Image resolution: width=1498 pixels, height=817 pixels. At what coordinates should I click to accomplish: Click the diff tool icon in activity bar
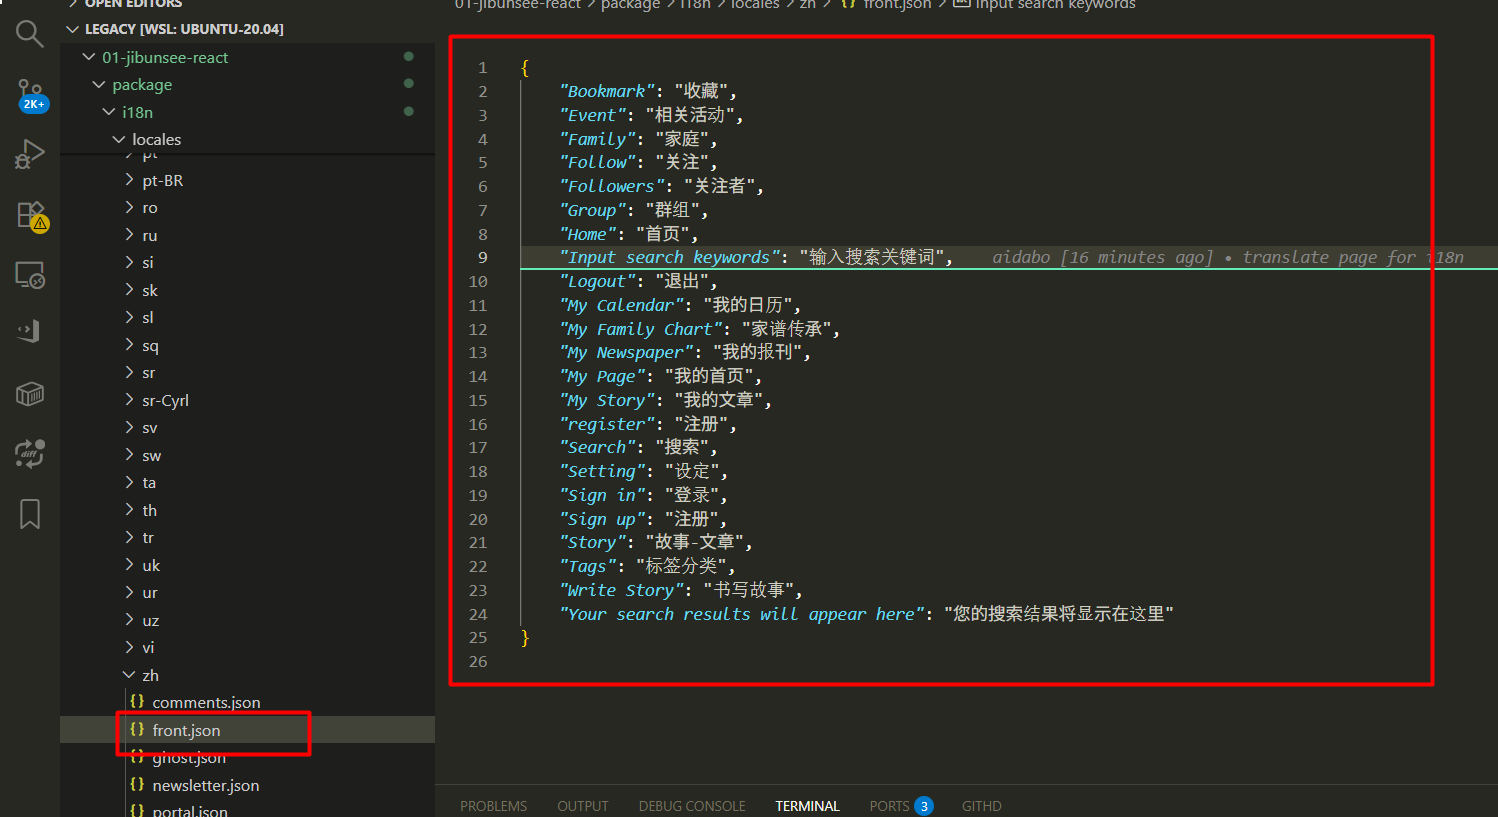[x=30, y=454]
